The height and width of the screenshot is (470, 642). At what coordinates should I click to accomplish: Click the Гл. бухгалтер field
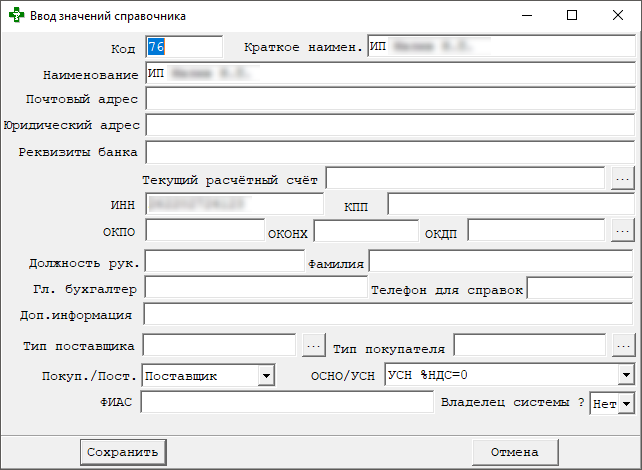coord(255,289)
